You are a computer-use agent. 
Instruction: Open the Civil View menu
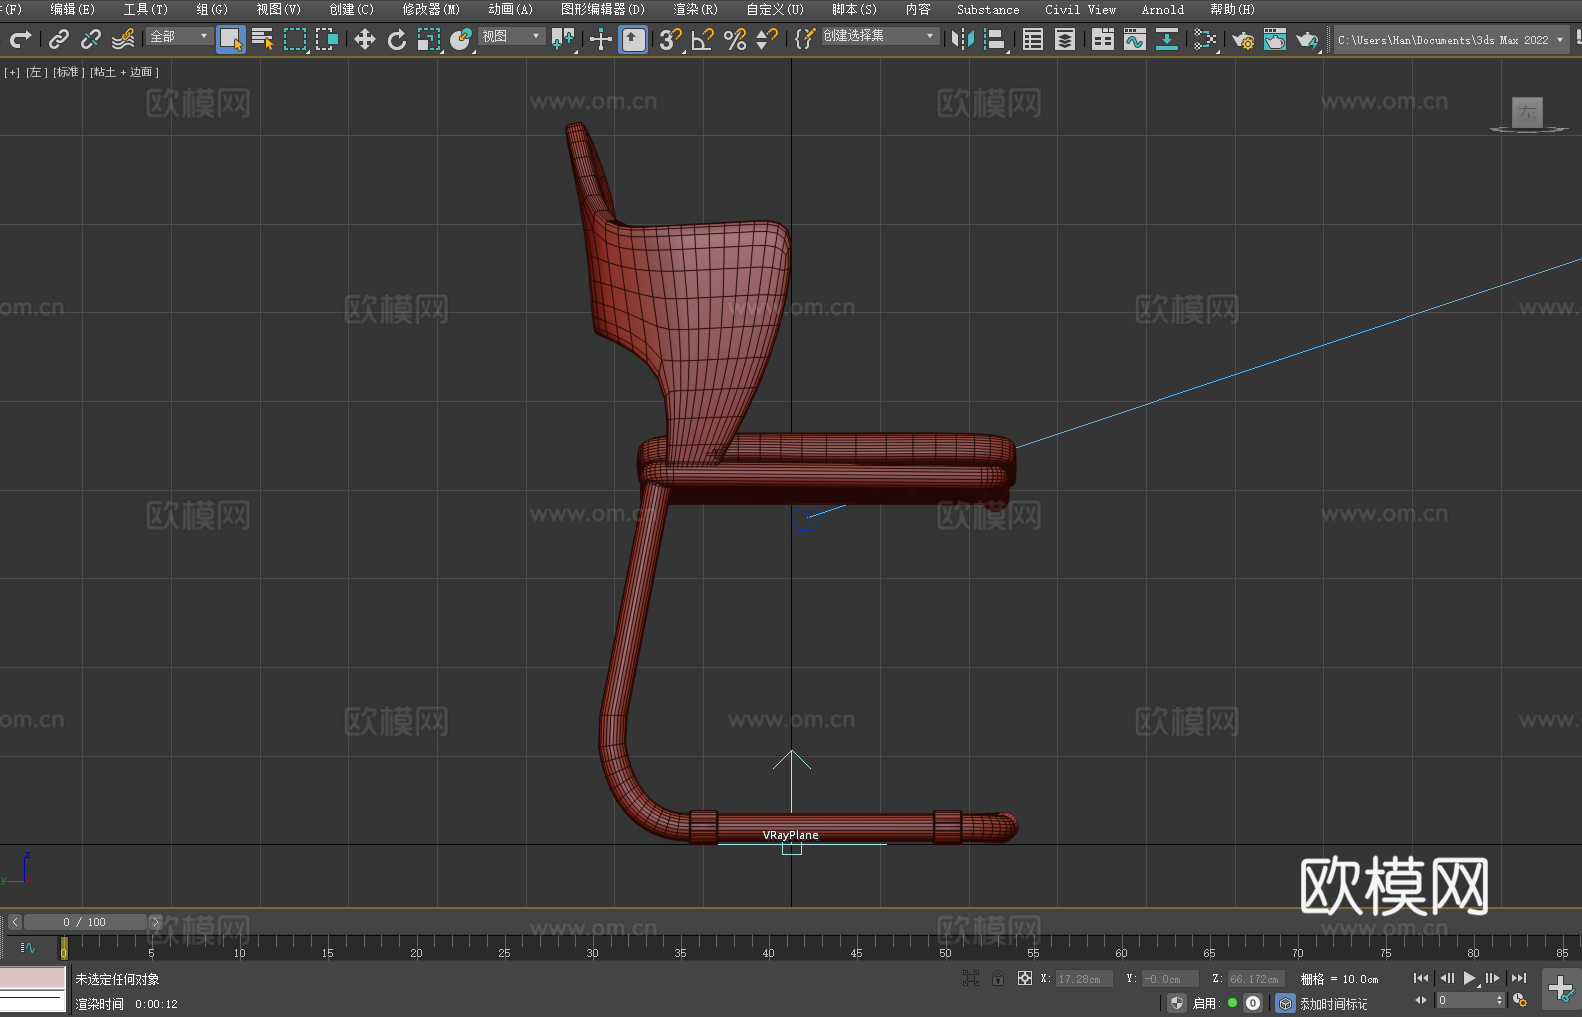point(1080,9)
